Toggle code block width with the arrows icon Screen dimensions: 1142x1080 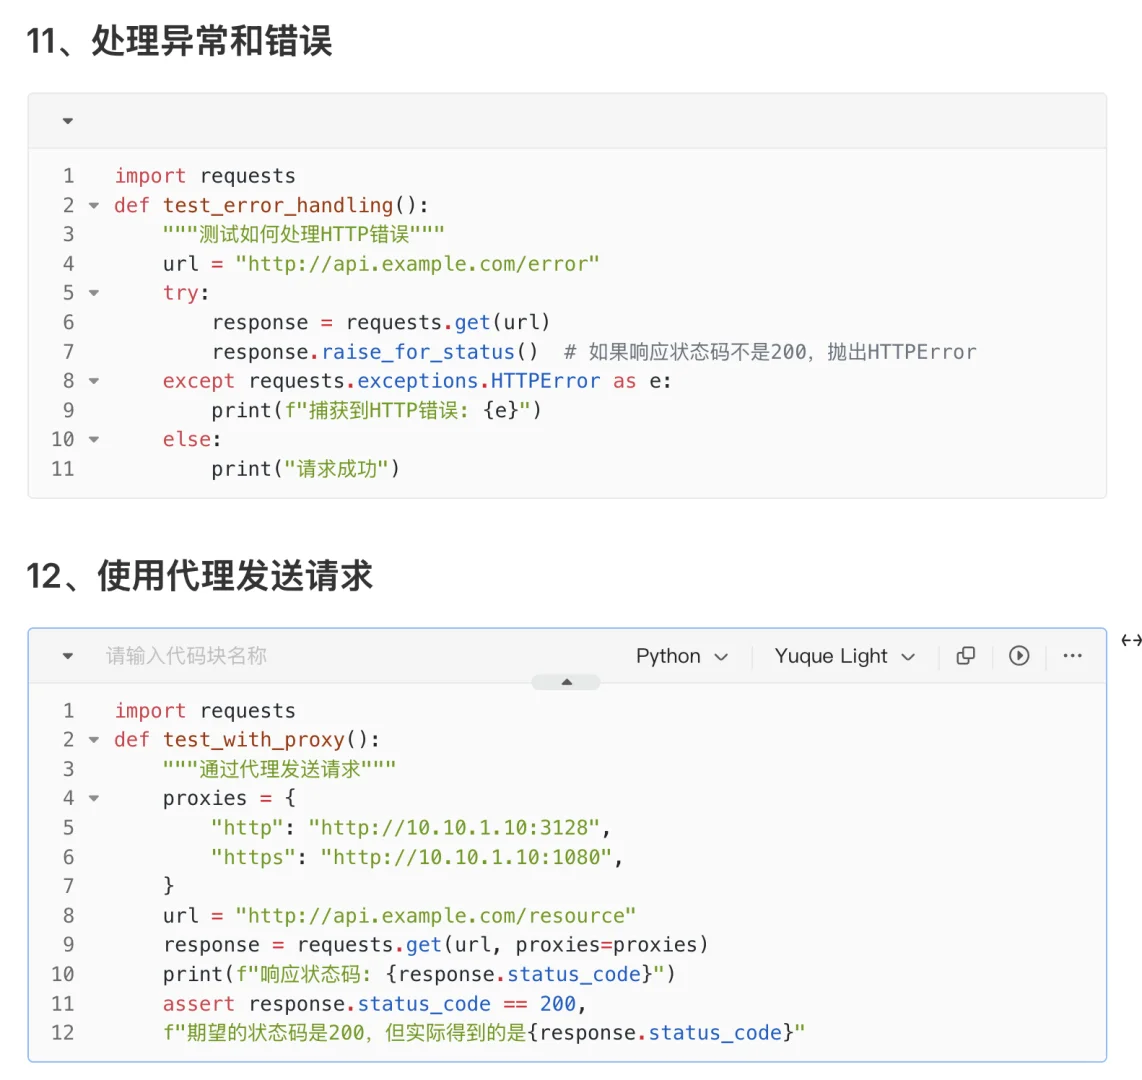tap(1131, 640)
